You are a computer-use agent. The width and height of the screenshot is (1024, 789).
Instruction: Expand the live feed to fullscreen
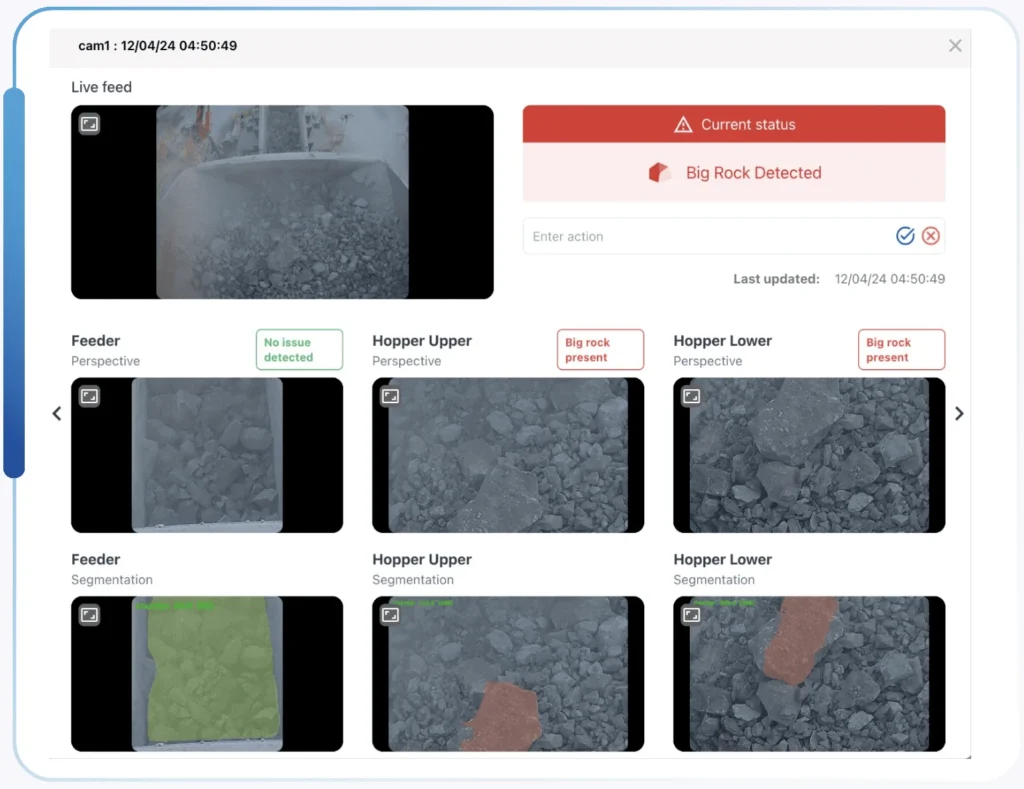click(x=89, y=124)
